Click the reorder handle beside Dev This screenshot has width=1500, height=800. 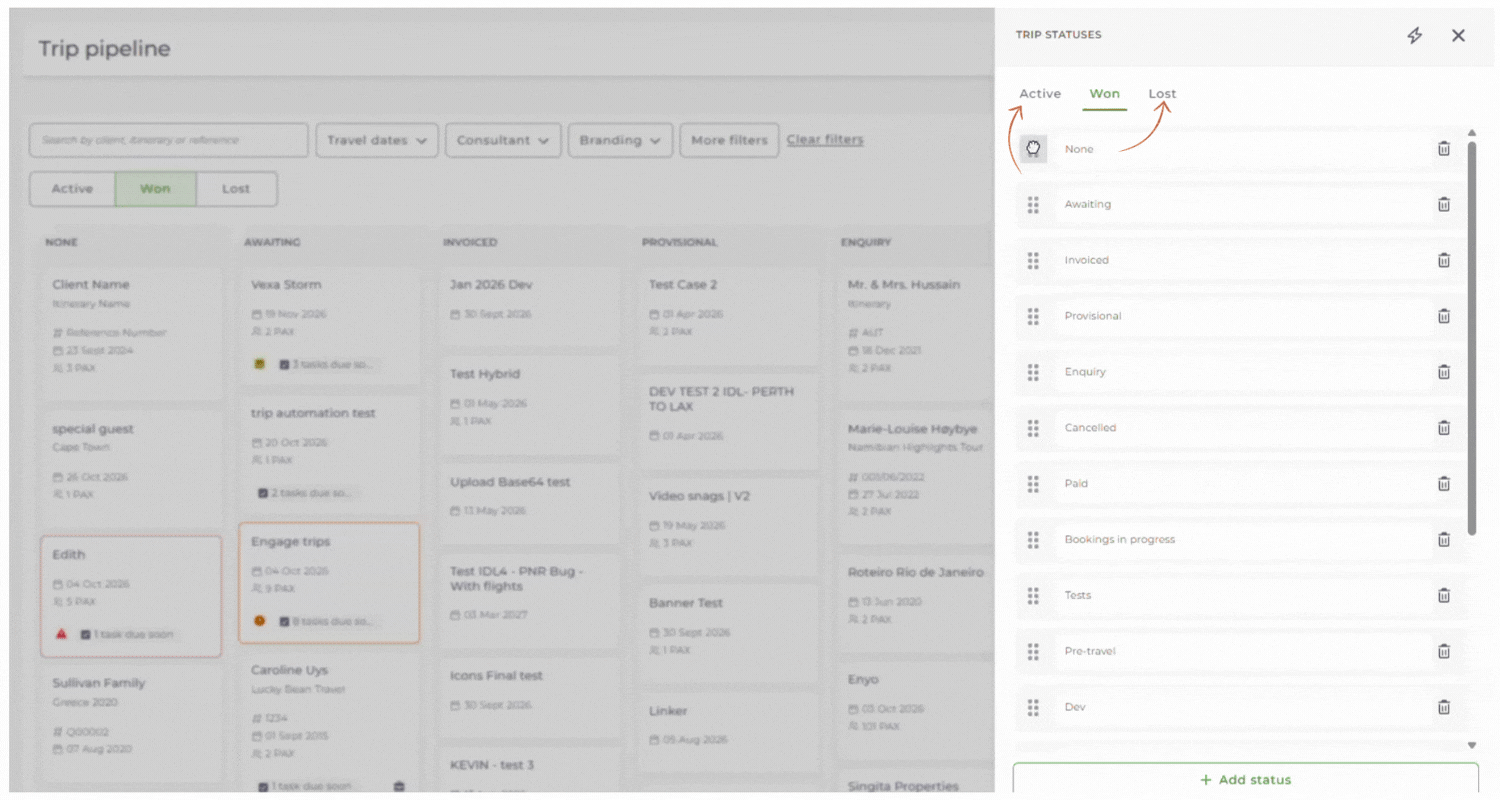click(1033, 707)
